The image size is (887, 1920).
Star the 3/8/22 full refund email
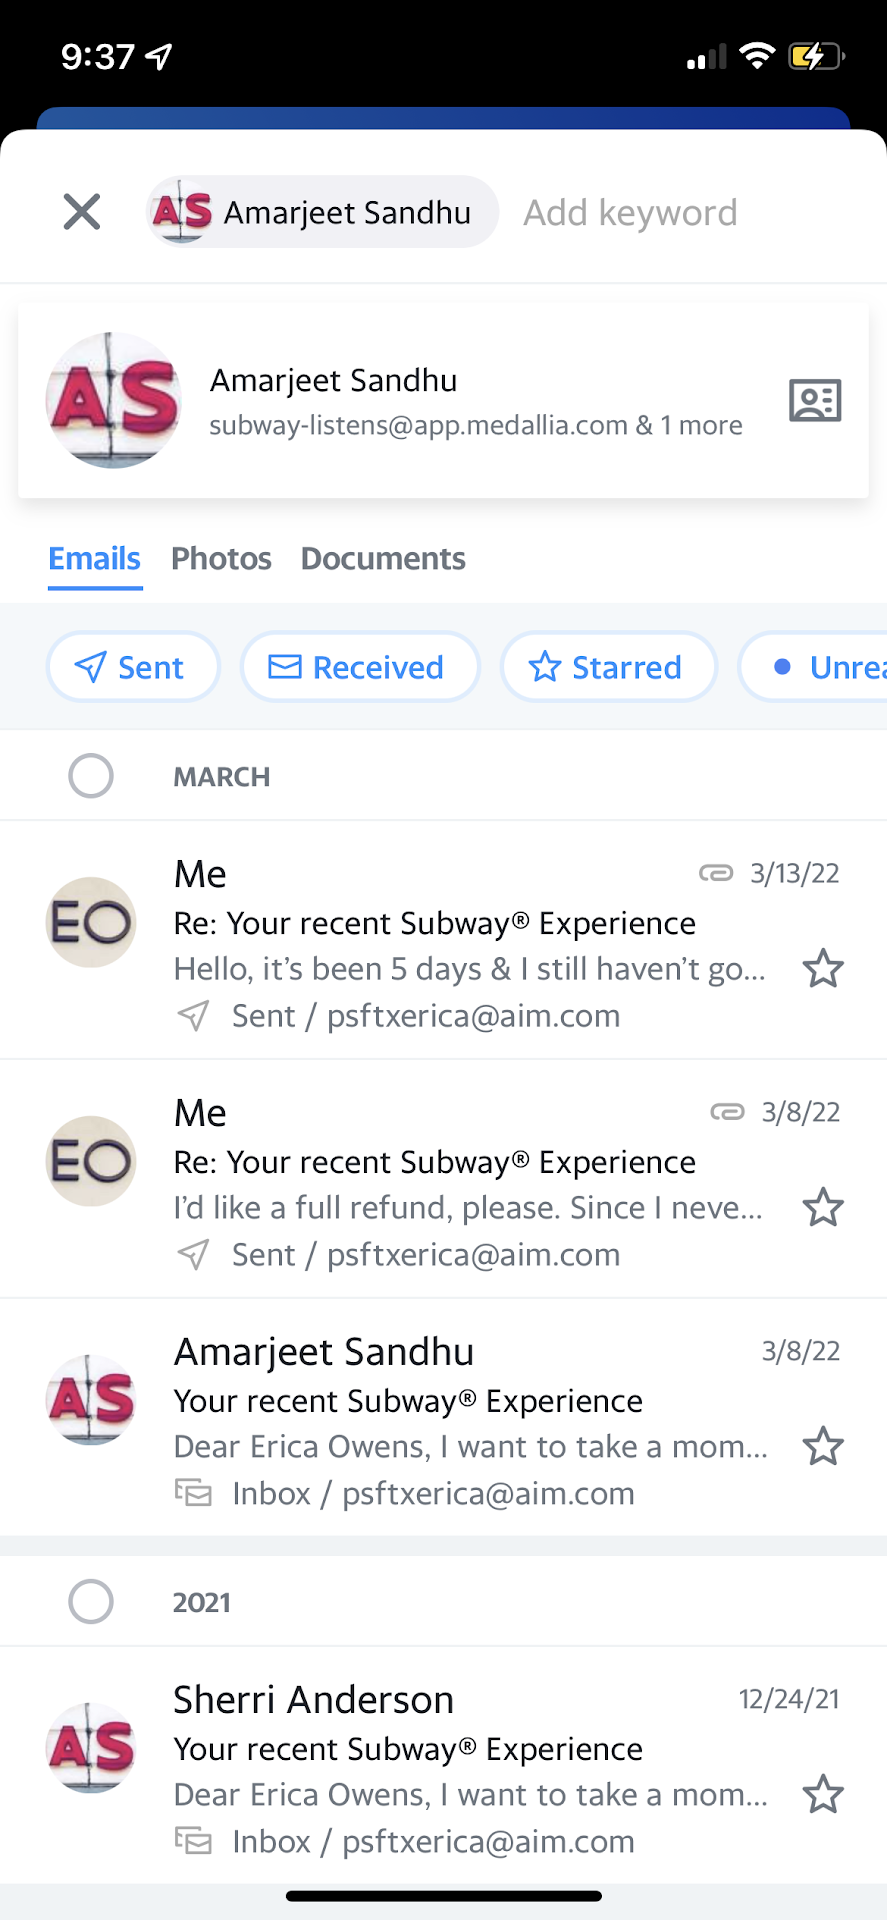click(x=823, y=1208)
